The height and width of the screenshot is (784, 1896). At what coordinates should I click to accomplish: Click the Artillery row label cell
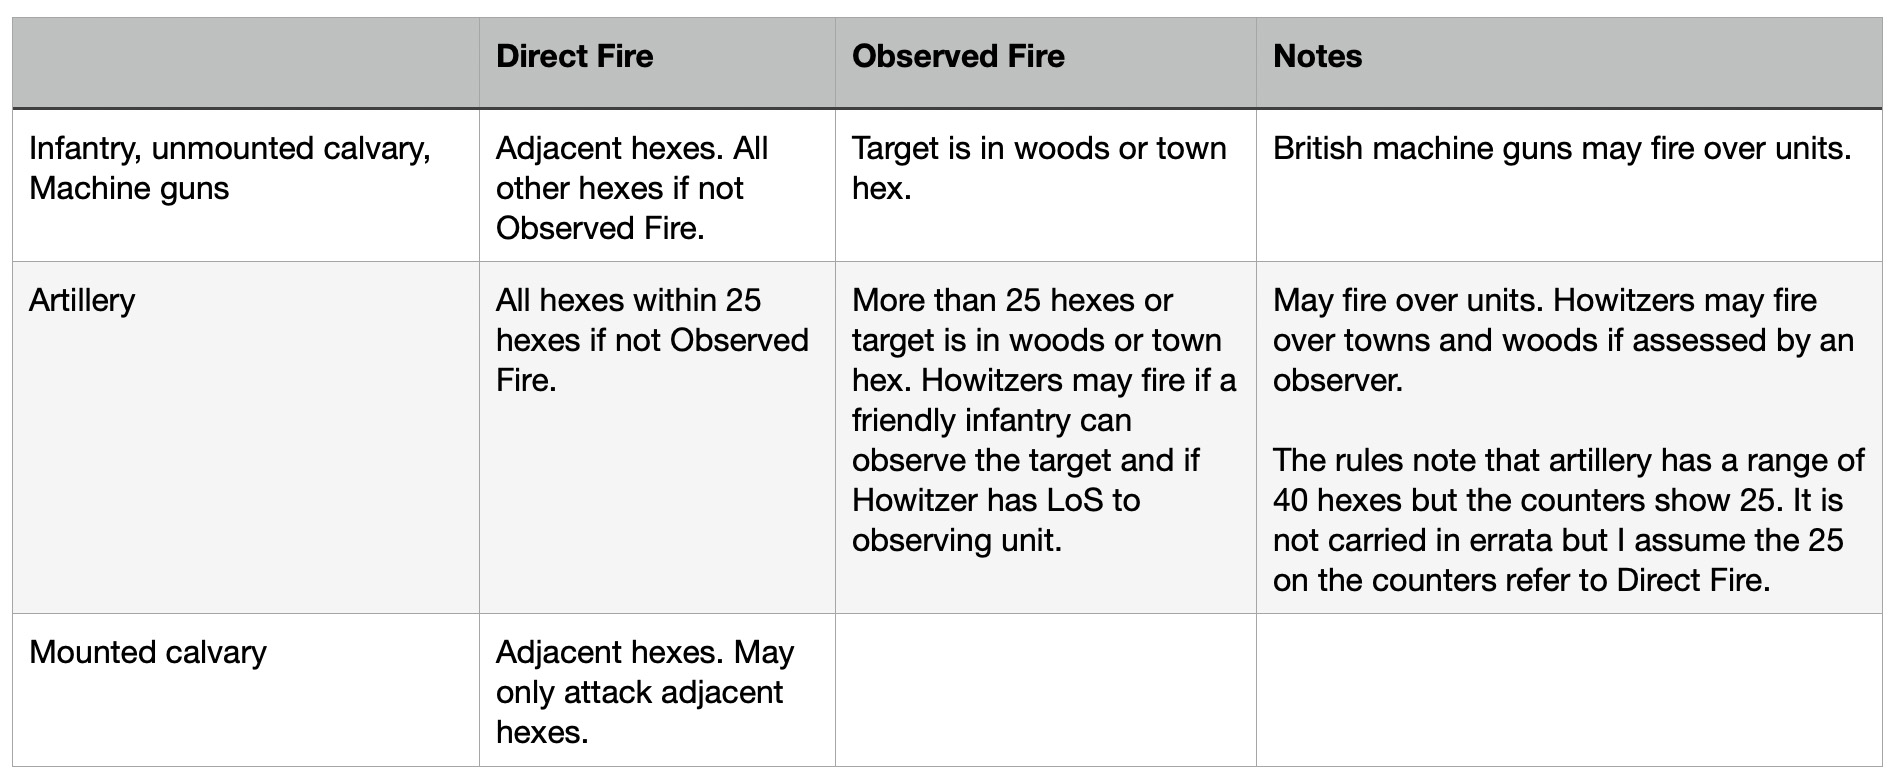[246, 437]
